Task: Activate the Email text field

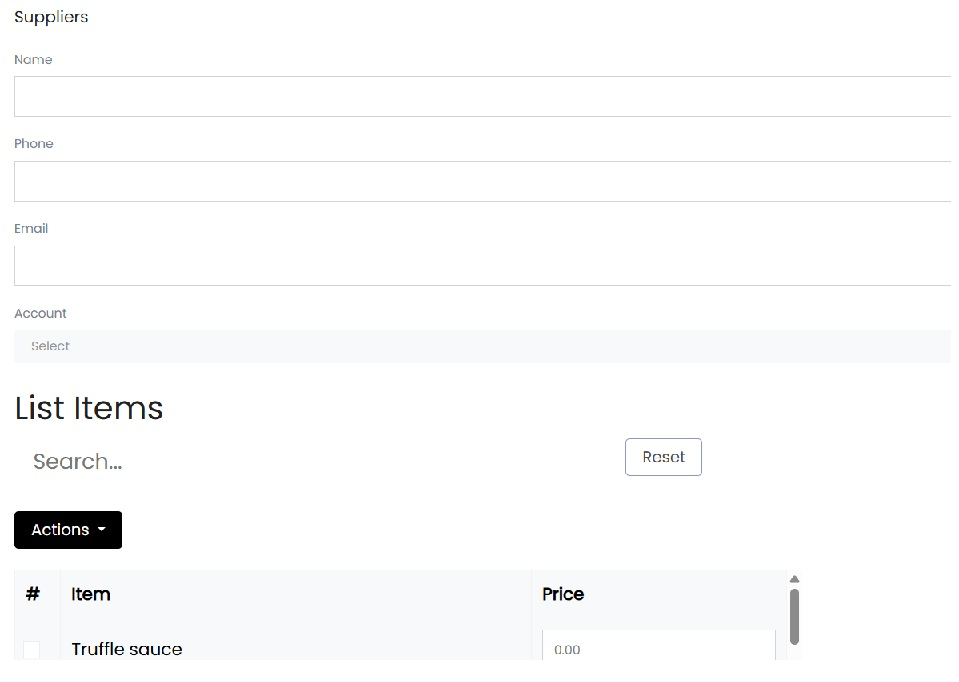Action: (482, 266)
